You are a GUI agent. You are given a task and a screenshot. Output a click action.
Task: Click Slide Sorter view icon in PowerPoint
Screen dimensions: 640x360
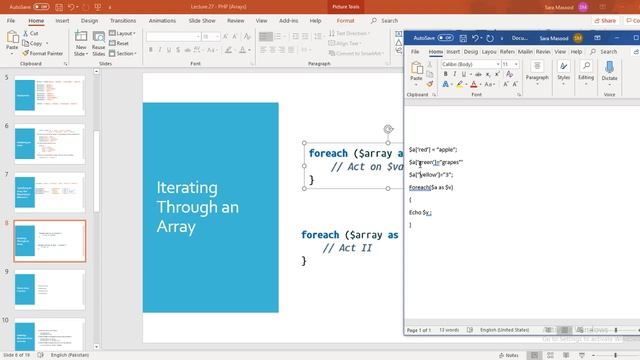tap(550, 356)
